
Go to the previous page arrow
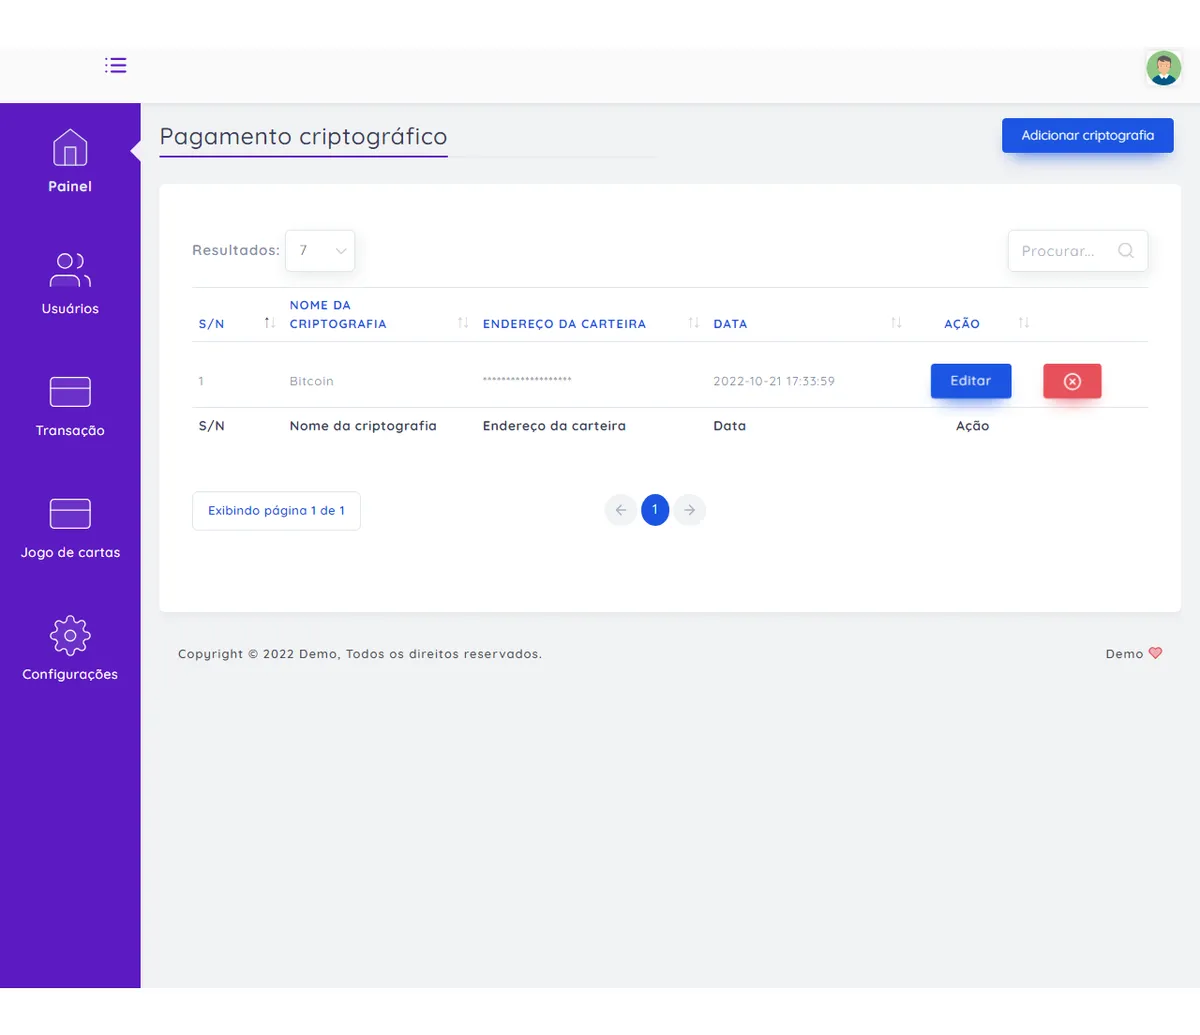pyautogui.click(x=620, y=510)
